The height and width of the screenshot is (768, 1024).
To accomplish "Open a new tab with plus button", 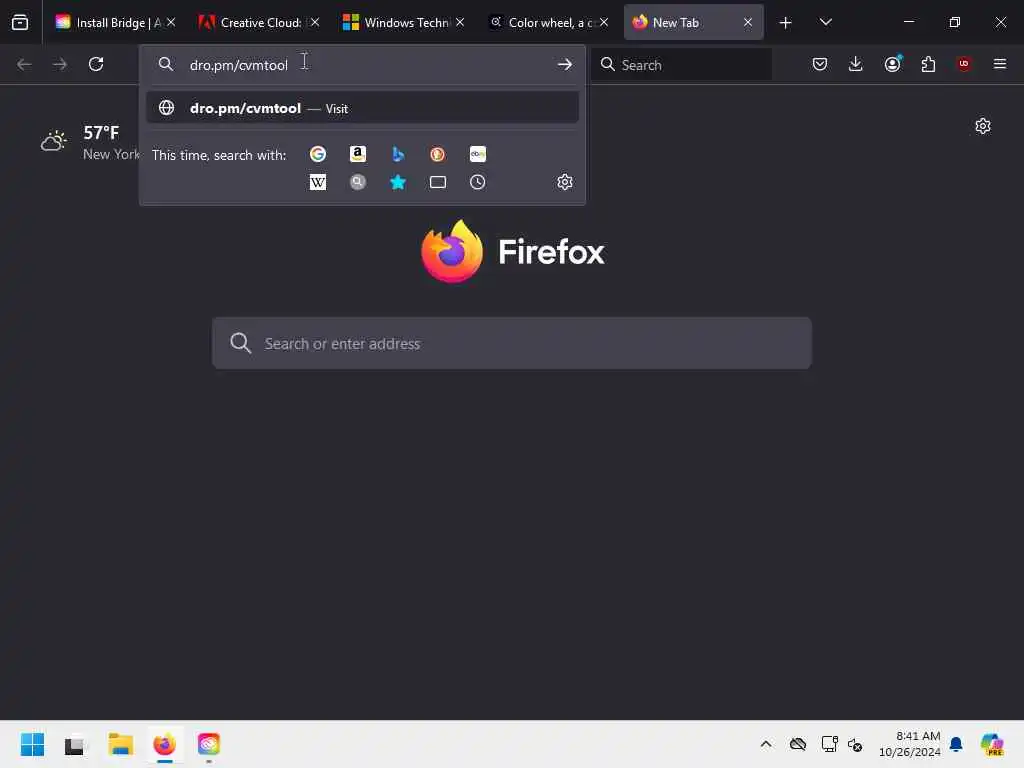I will tap(786, 23).
